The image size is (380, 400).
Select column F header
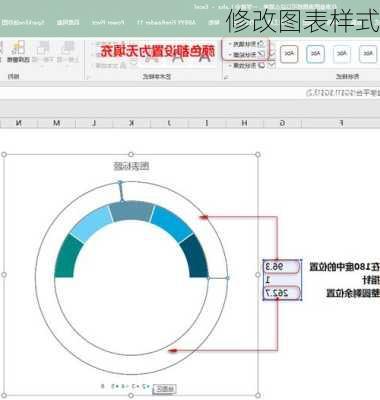340,123
